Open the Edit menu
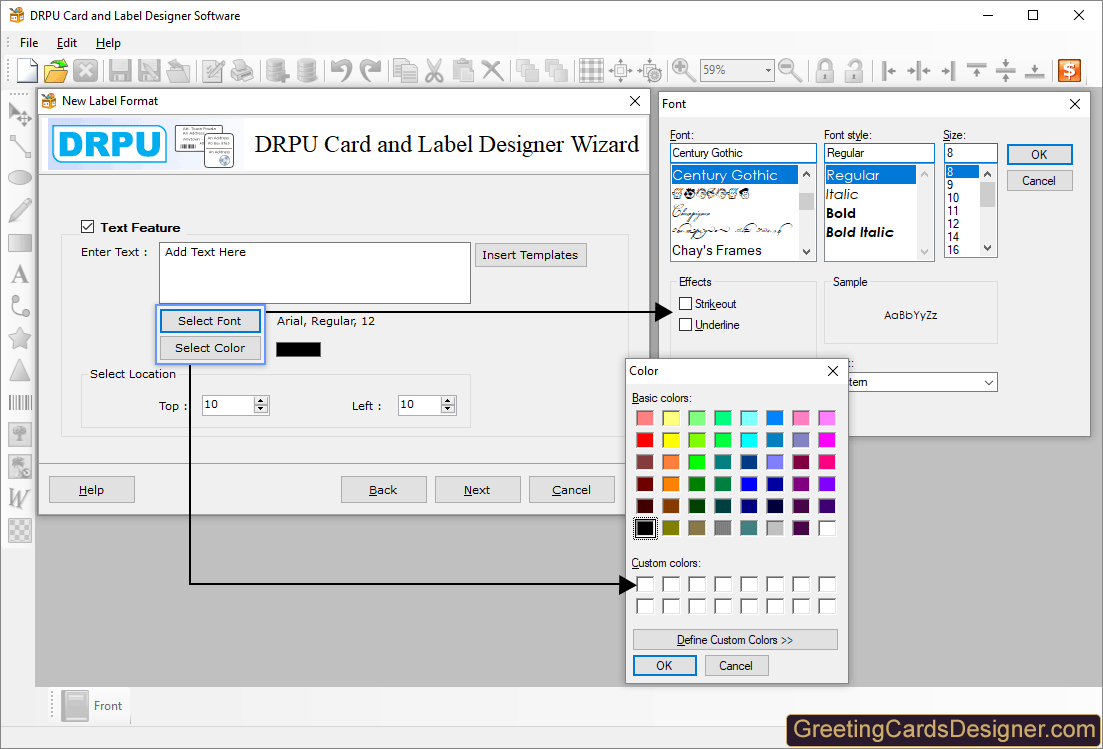This screenshot has width=1103, height=749. pos(67,43)
